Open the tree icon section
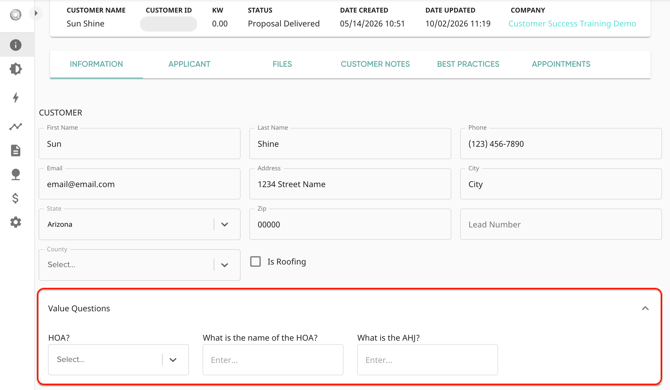 tap(16, 174)
